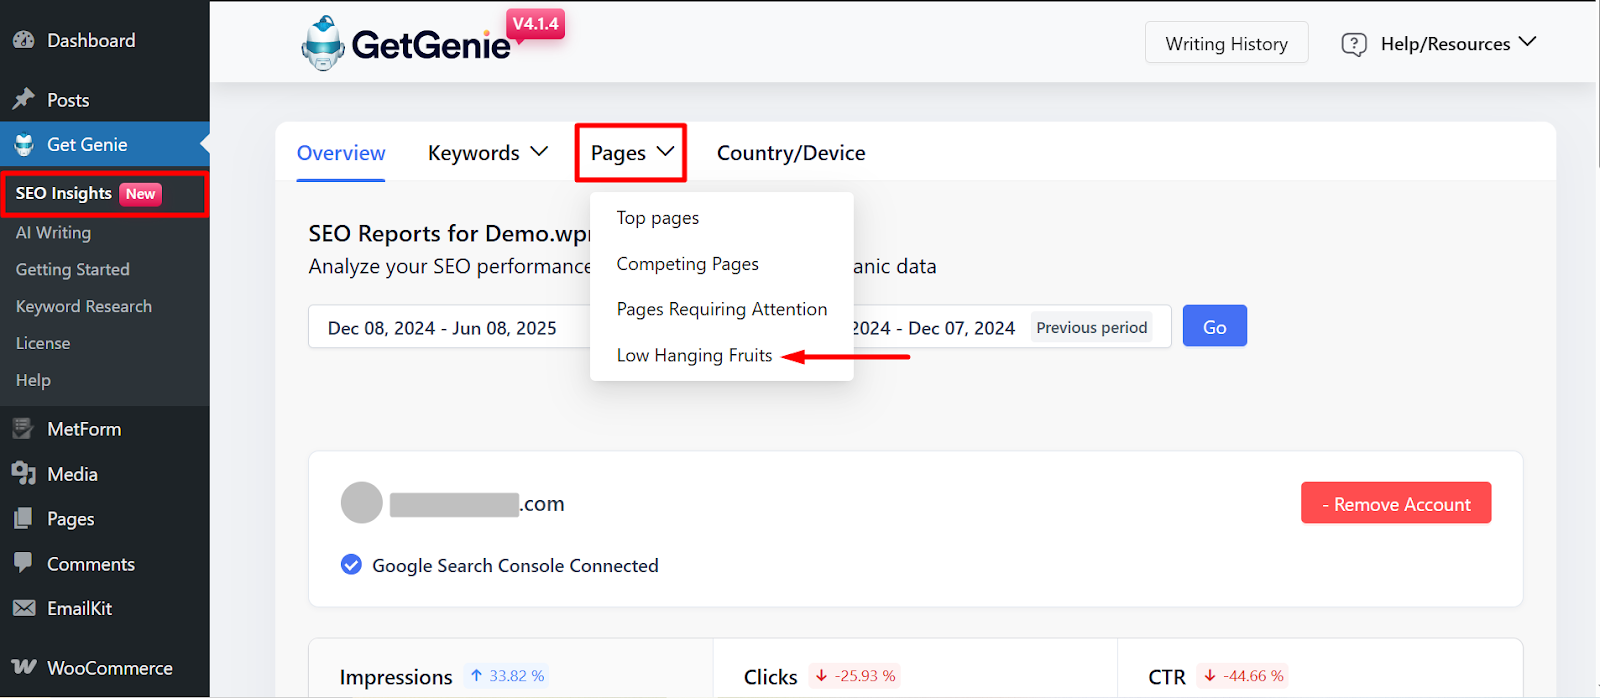Click the GetGenie logo in header

[406, 43]
